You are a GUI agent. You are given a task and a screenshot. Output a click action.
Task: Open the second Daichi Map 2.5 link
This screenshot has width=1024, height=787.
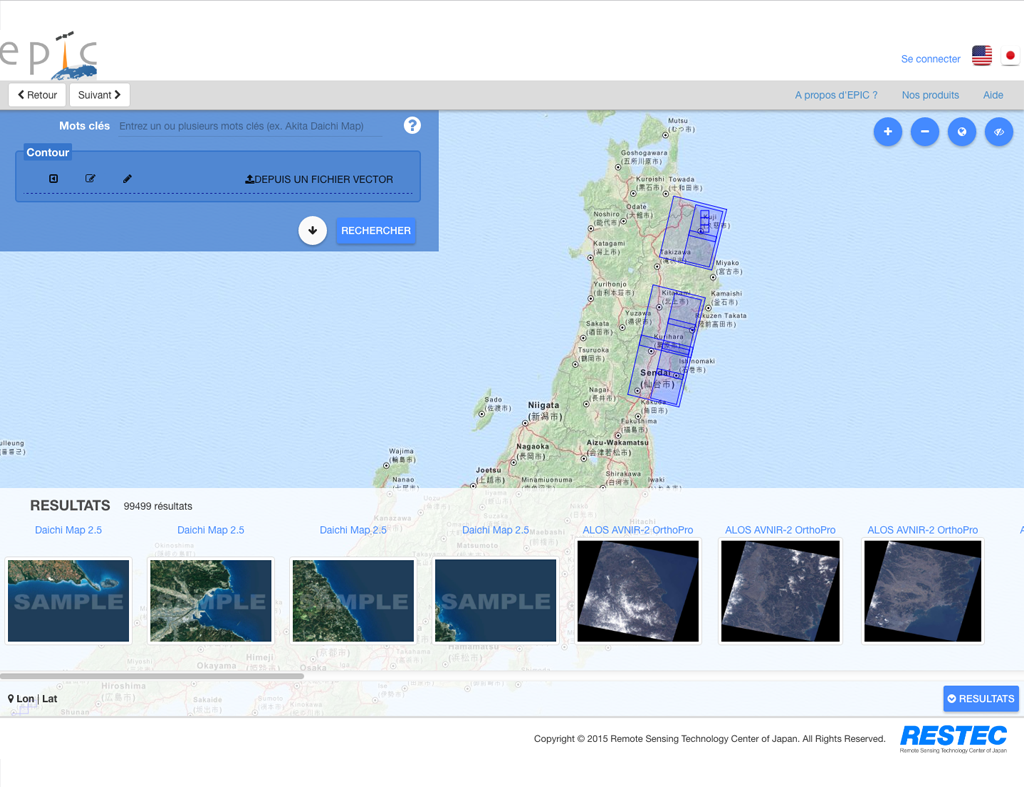(211, 530)
